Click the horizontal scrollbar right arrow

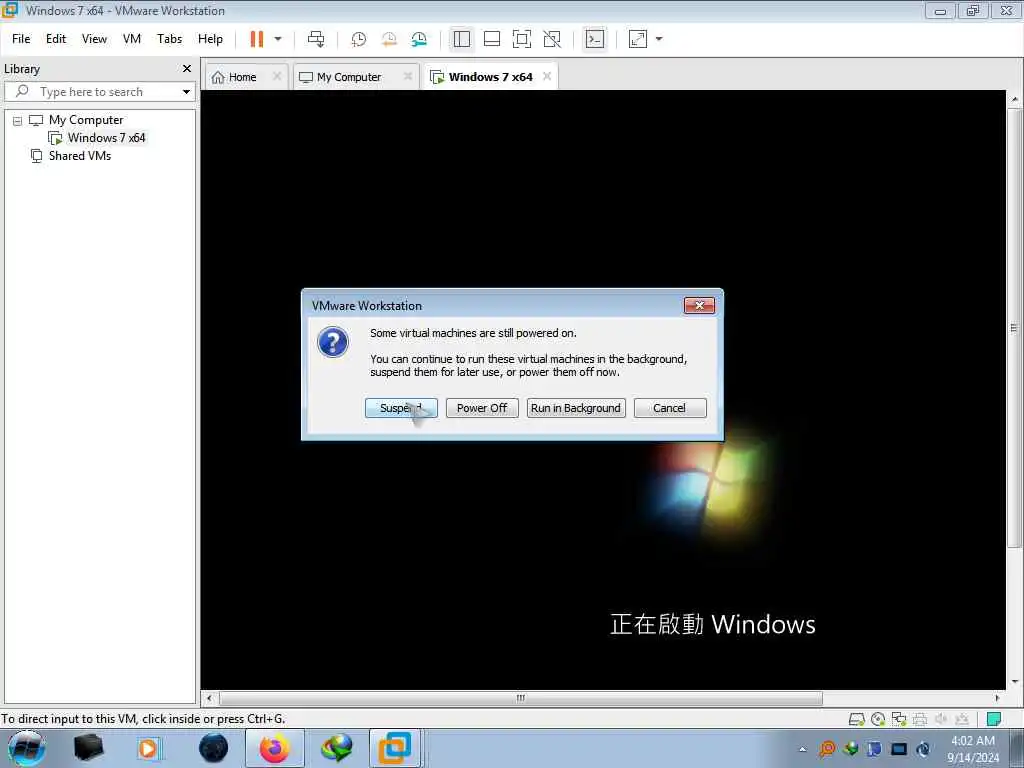coord(997,698)
